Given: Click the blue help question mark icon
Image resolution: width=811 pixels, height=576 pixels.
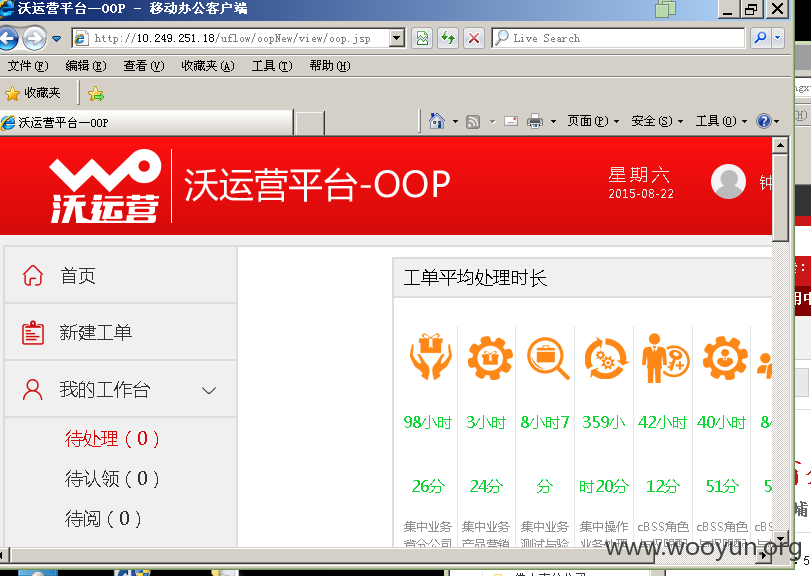Looking at the screenshot, I should coord(764,121).
